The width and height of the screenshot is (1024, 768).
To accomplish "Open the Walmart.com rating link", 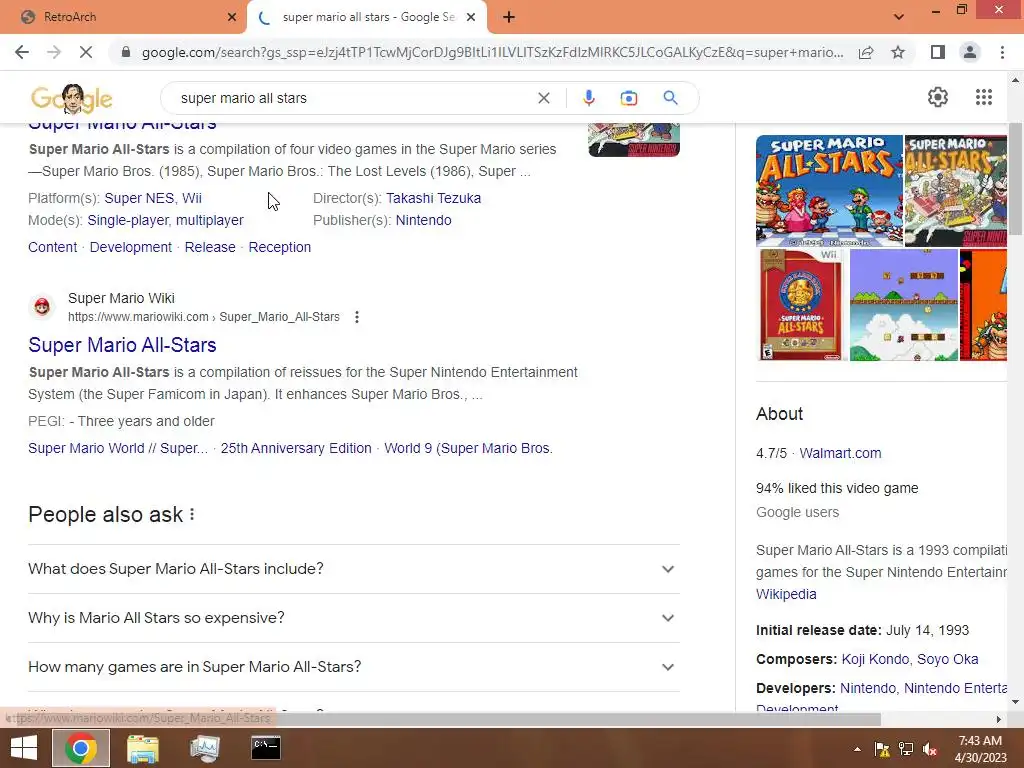I will point(840,453).
